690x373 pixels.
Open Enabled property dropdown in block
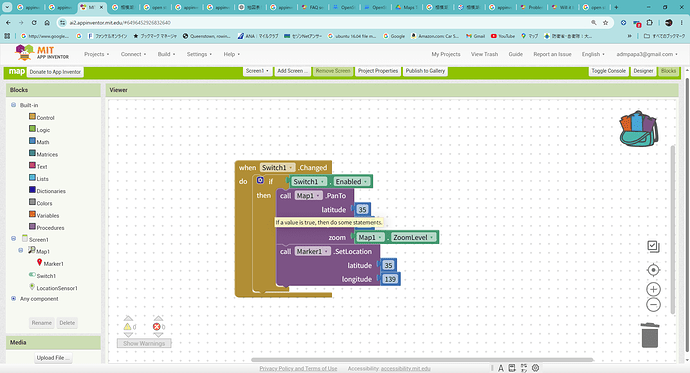tap(352, 181)
